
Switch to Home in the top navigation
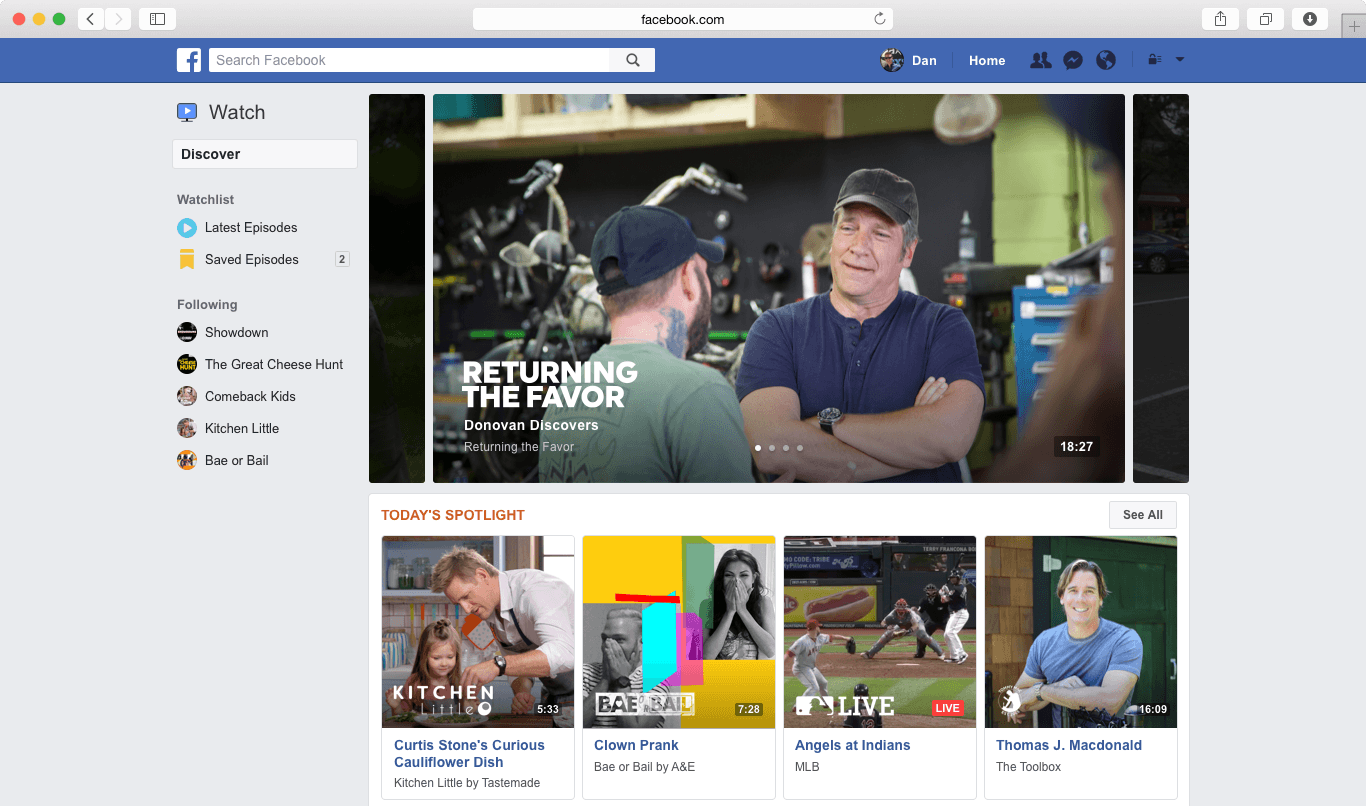pyautogui.click(x=987, y=60)
